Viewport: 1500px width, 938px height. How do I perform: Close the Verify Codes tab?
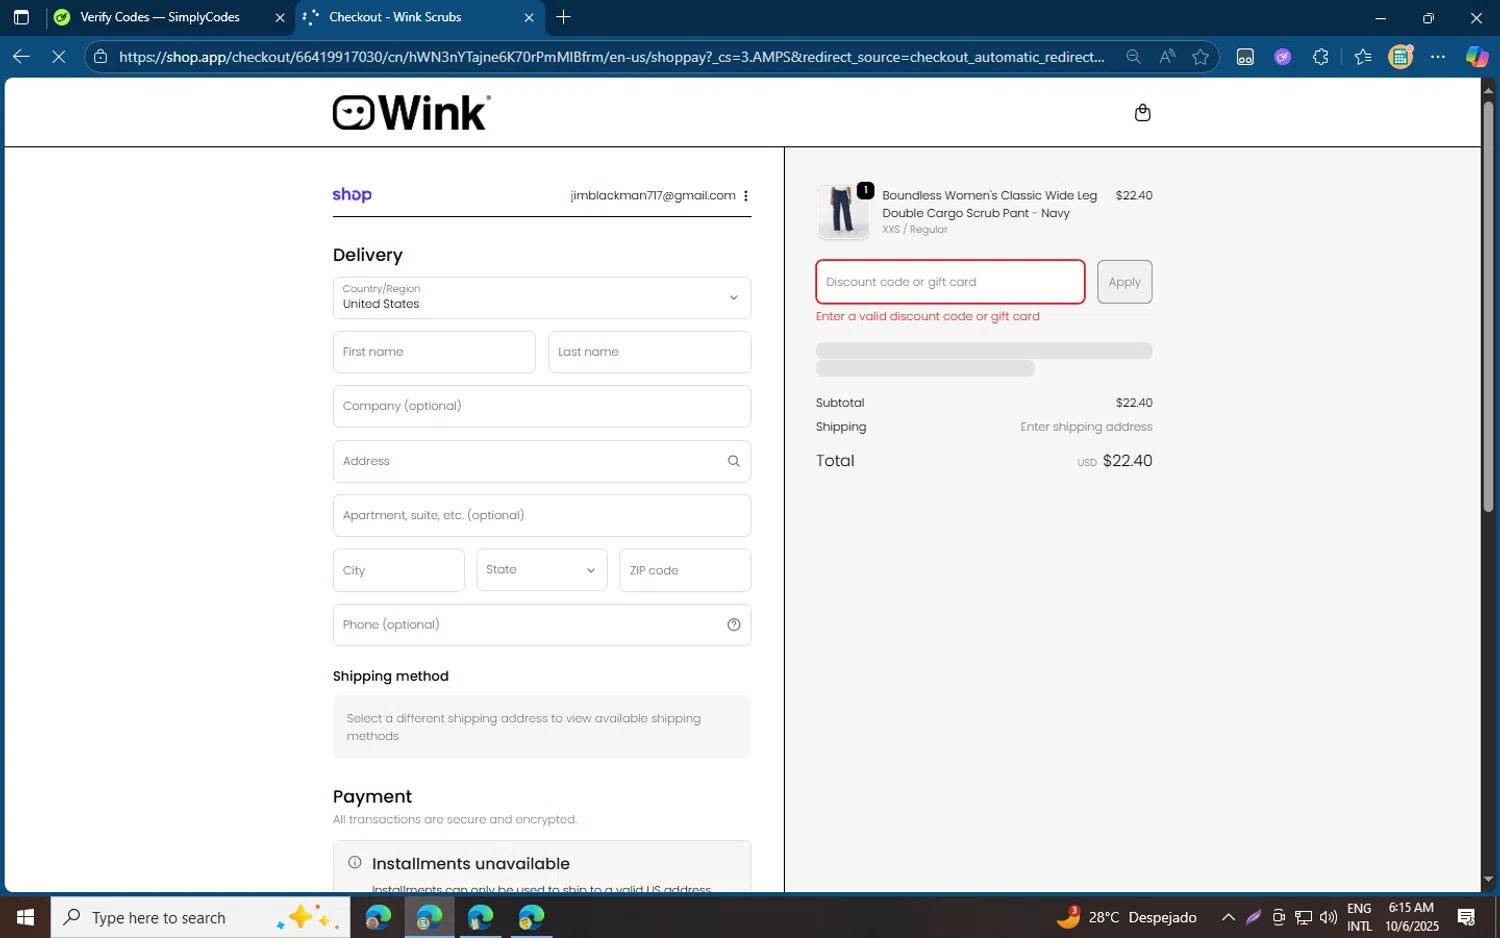click(280, 17)
